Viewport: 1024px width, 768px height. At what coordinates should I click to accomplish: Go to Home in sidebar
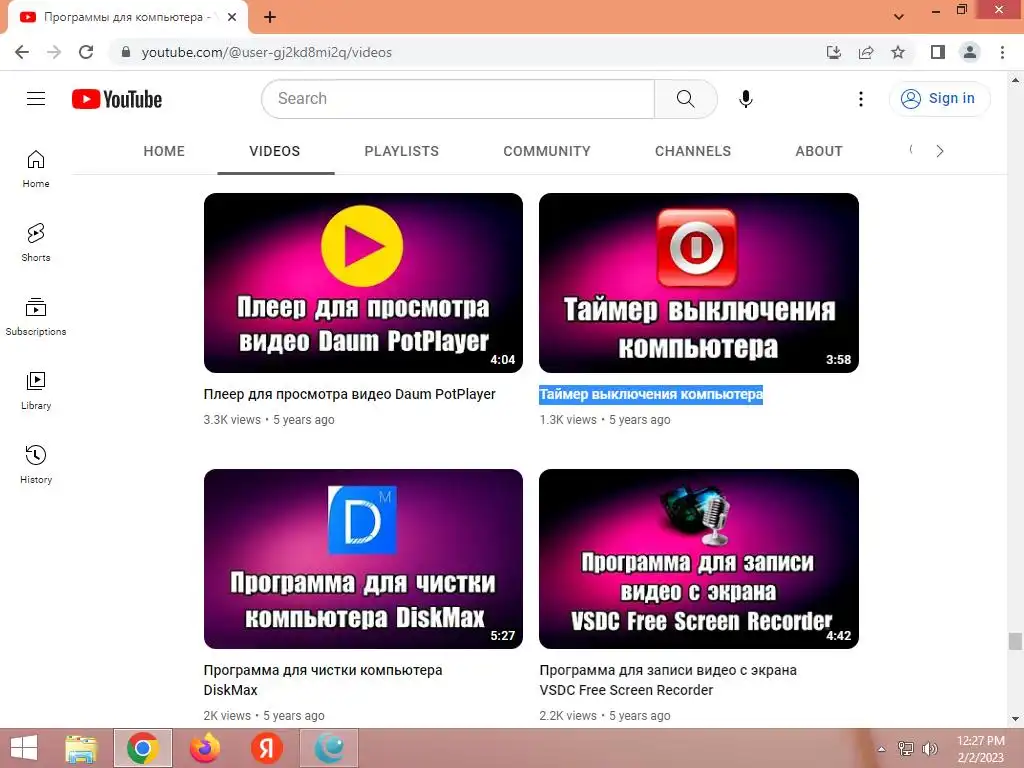(36, 168)
